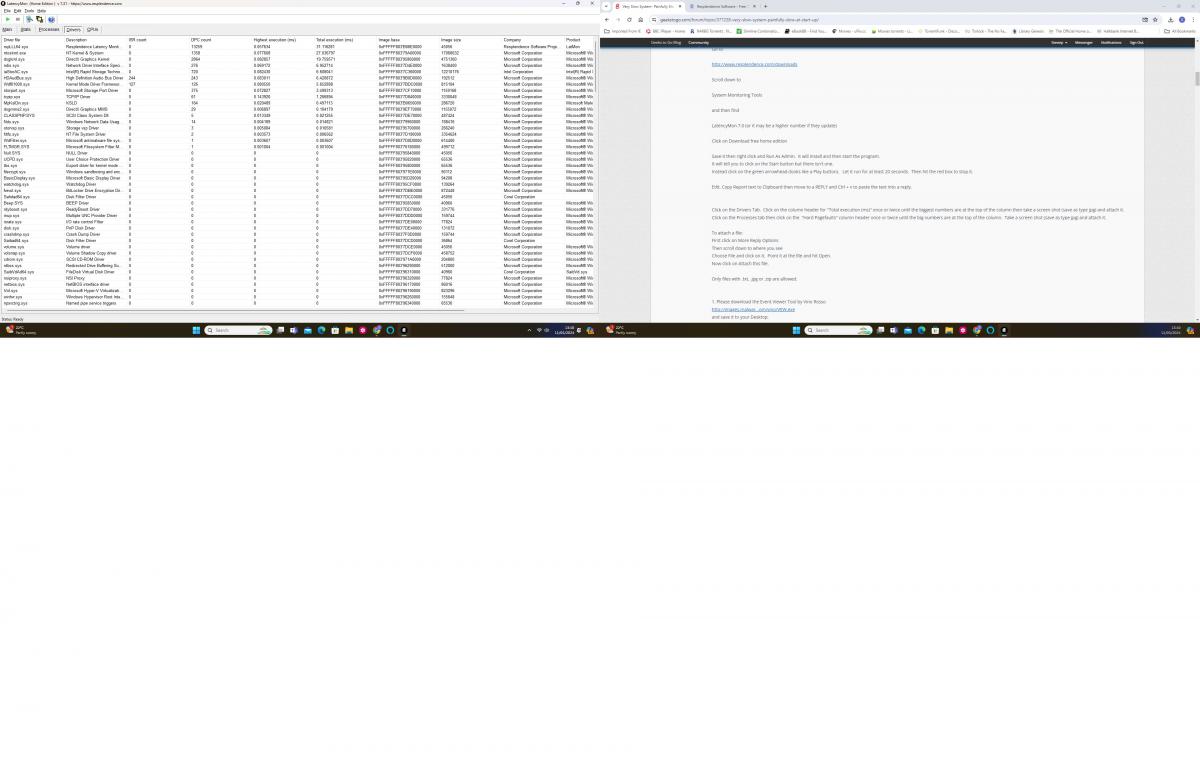The image size is (1200, 758).
Task: Switch to the Stats tab in LatencyMon
Action: tap(25, 29)
